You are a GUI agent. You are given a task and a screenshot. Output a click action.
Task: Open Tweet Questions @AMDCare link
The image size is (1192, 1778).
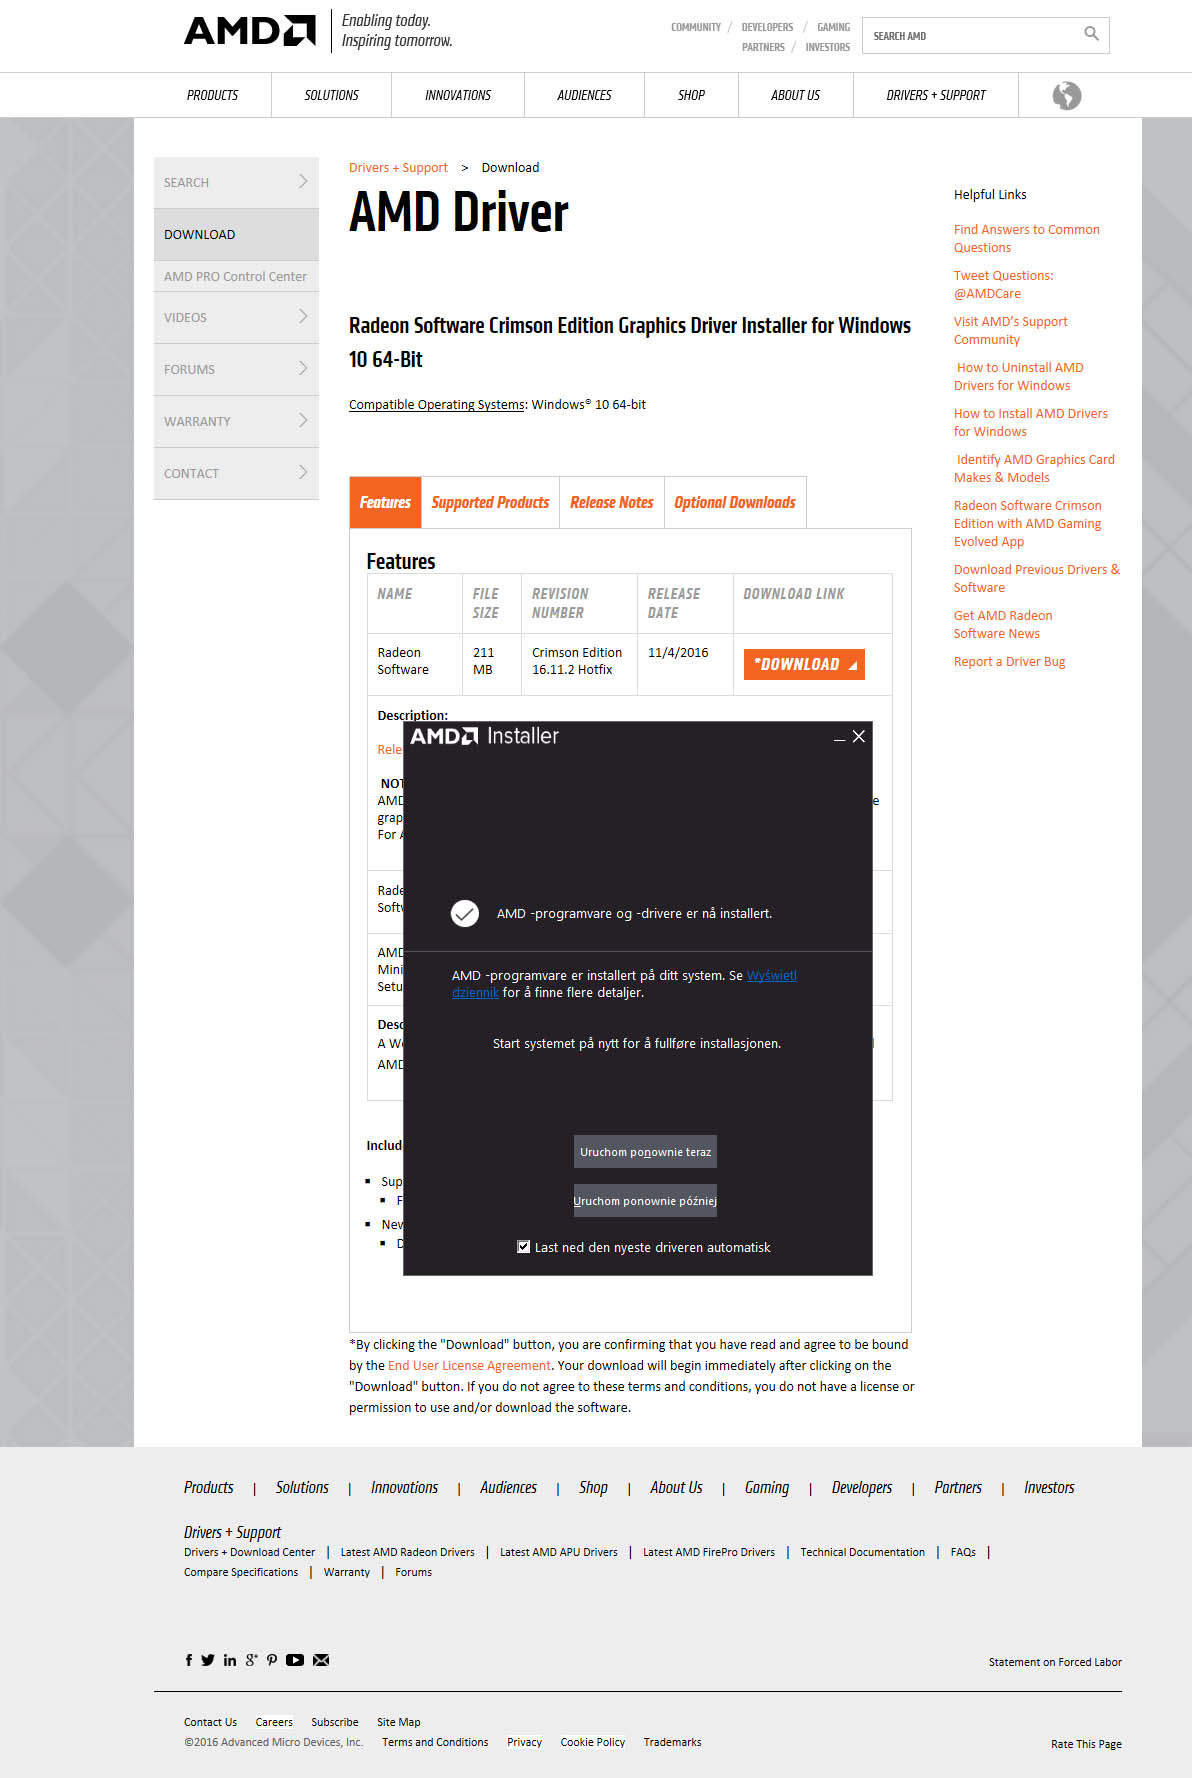tap(1003, 284)
